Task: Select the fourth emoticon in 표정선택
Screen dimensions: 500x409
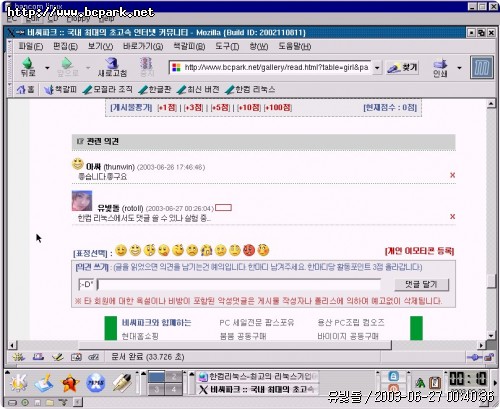Action: click(x=164, y=250)
